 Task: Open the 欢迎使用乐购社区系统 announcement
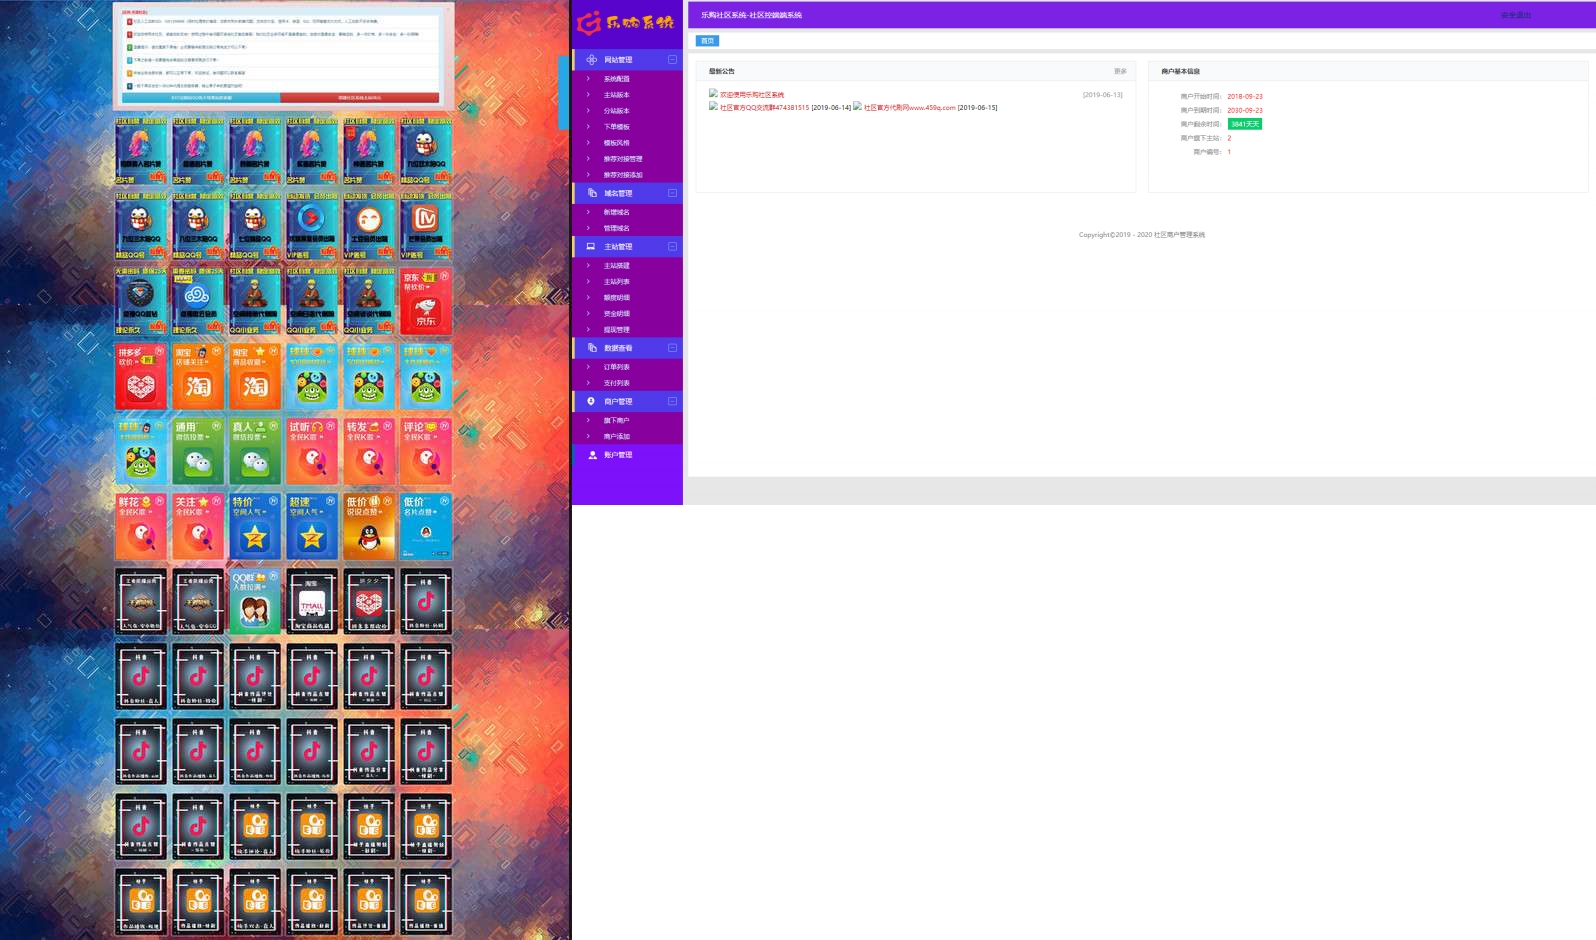point(751,95)
